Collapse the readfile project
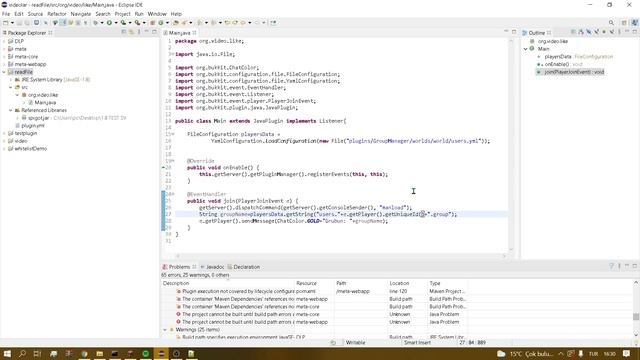Image resolution: width=640 pixels, height=360 pixels. click(4, 72)
